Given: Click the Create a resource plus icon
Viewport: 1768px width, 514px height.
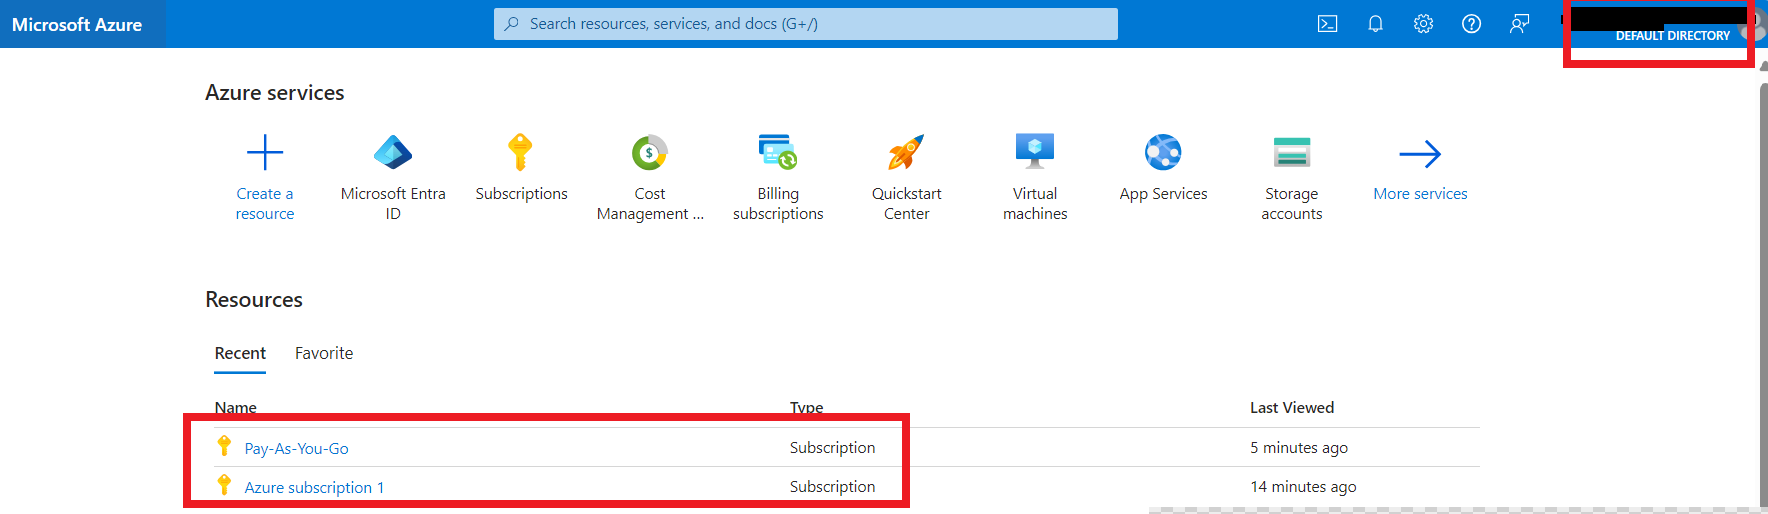Looking at the screenshot, I should [x=265, y=153].
